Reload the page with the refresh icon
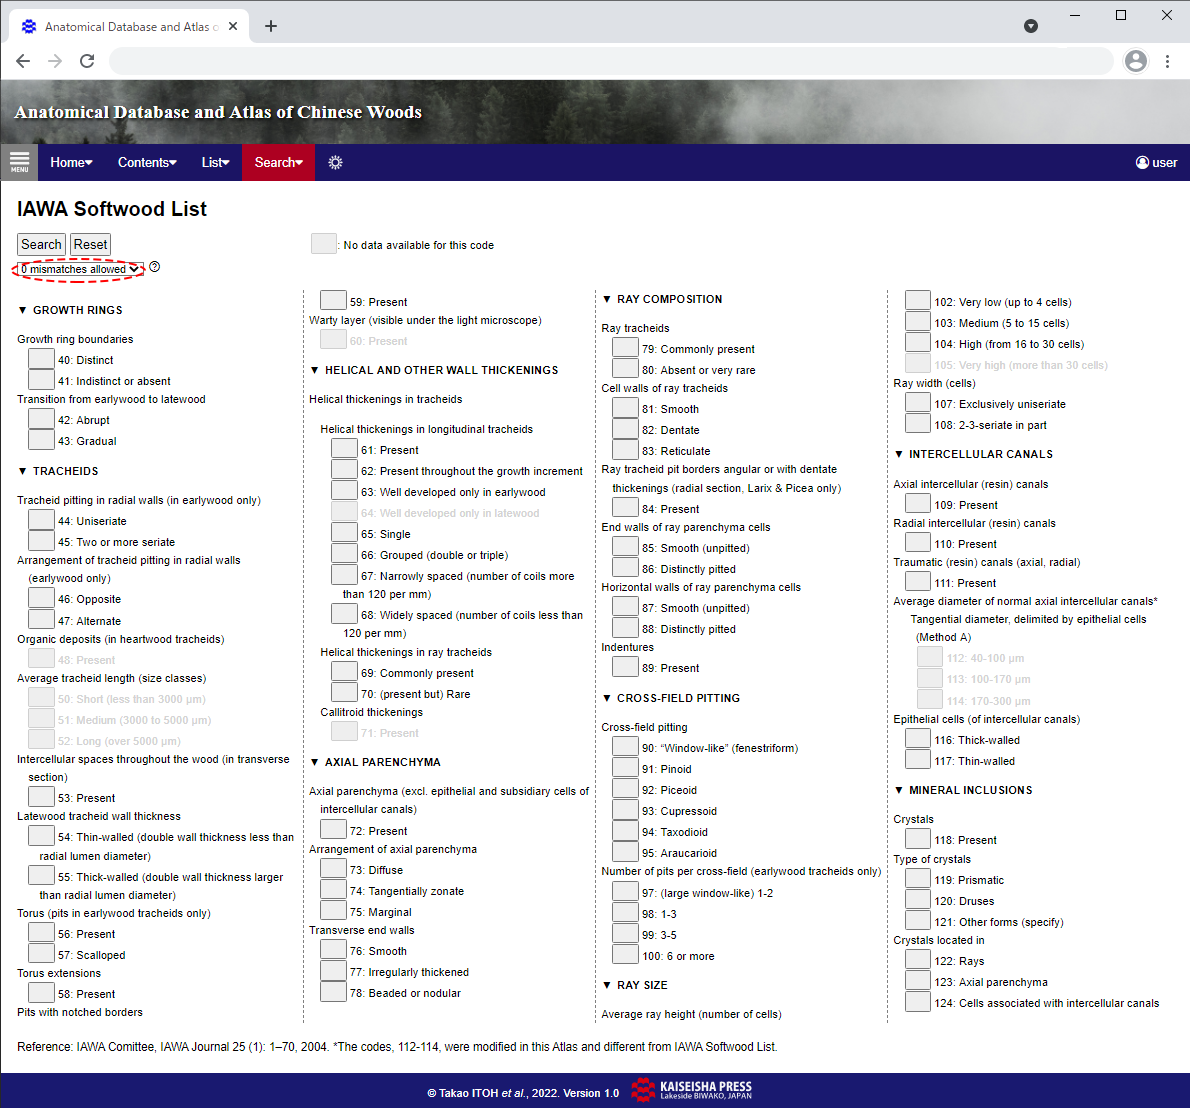Screen dimensions: 1190x1108 click(x=87, y=61)
